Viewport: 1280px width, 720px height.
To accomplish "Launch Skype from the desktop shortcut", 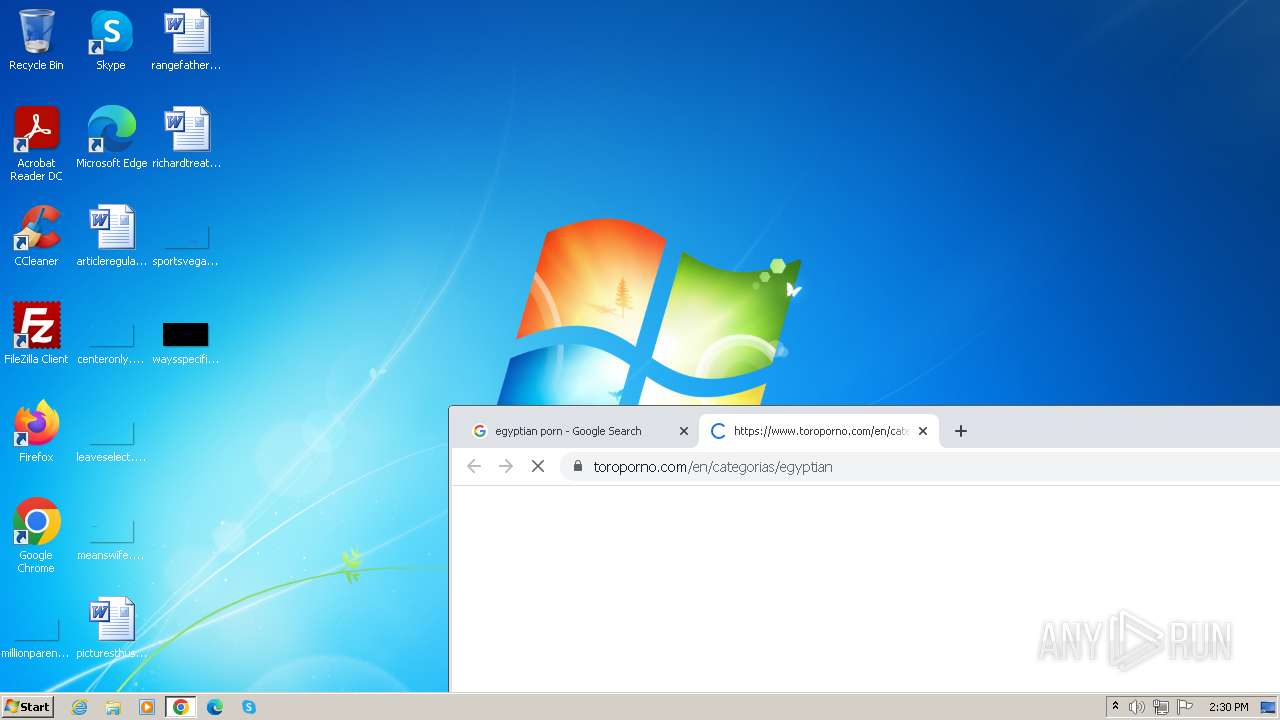I will (x=111, y=40).
